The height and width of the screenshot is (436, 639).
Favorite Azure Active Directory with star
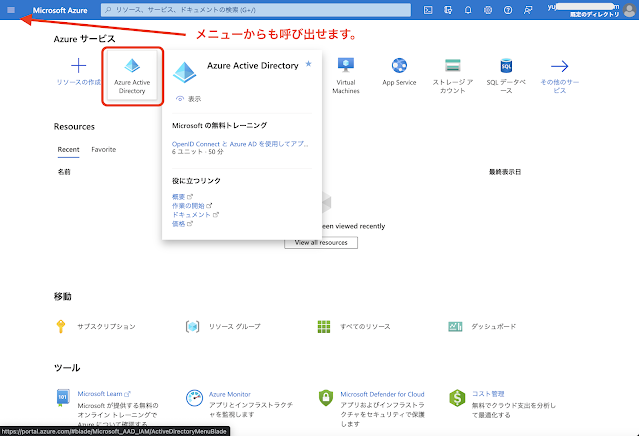pos(308,64)
